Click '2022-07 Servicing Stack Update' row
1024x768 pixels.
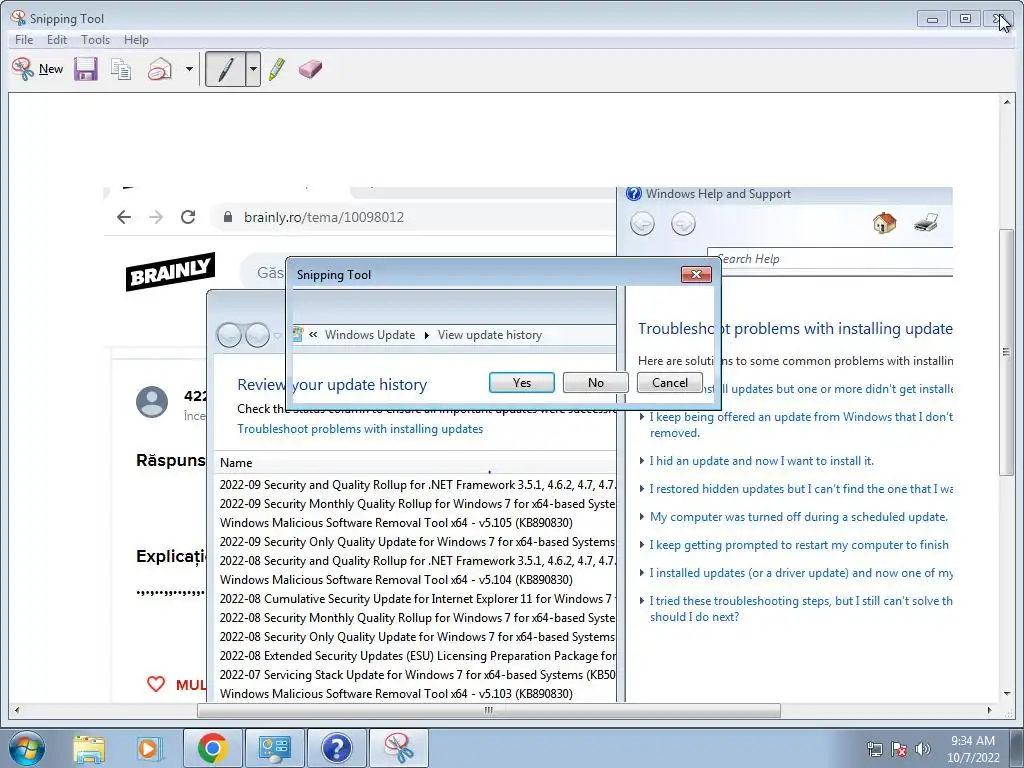[417, 675]
